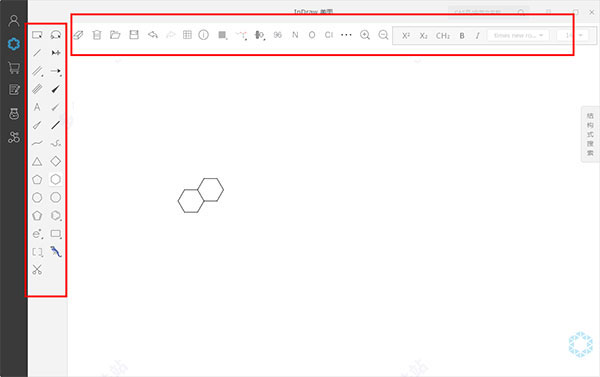
Task: Open the align objects options
Action: click(x=260, y=35)
